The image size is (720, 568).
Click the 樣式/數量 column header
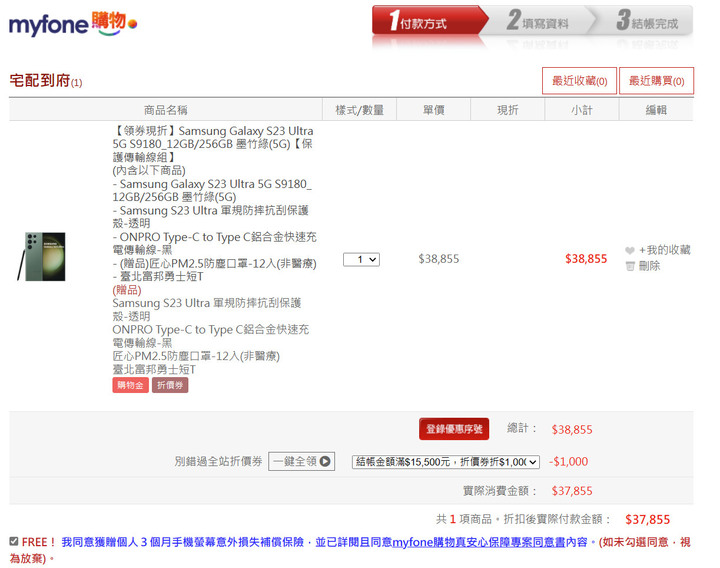360,110
